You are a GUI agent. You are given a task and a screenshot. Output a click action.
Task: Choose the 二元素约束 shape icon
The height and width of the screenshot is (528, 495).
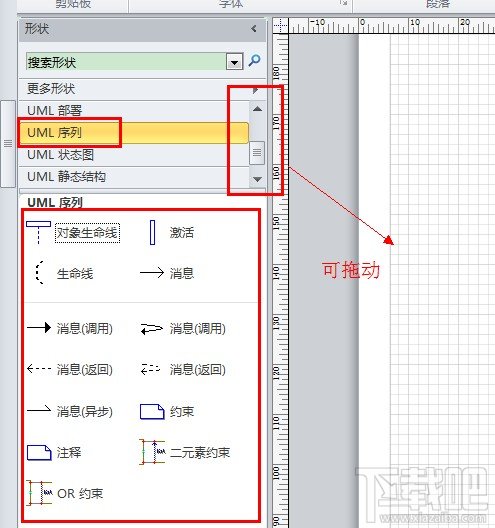[152, 452]
